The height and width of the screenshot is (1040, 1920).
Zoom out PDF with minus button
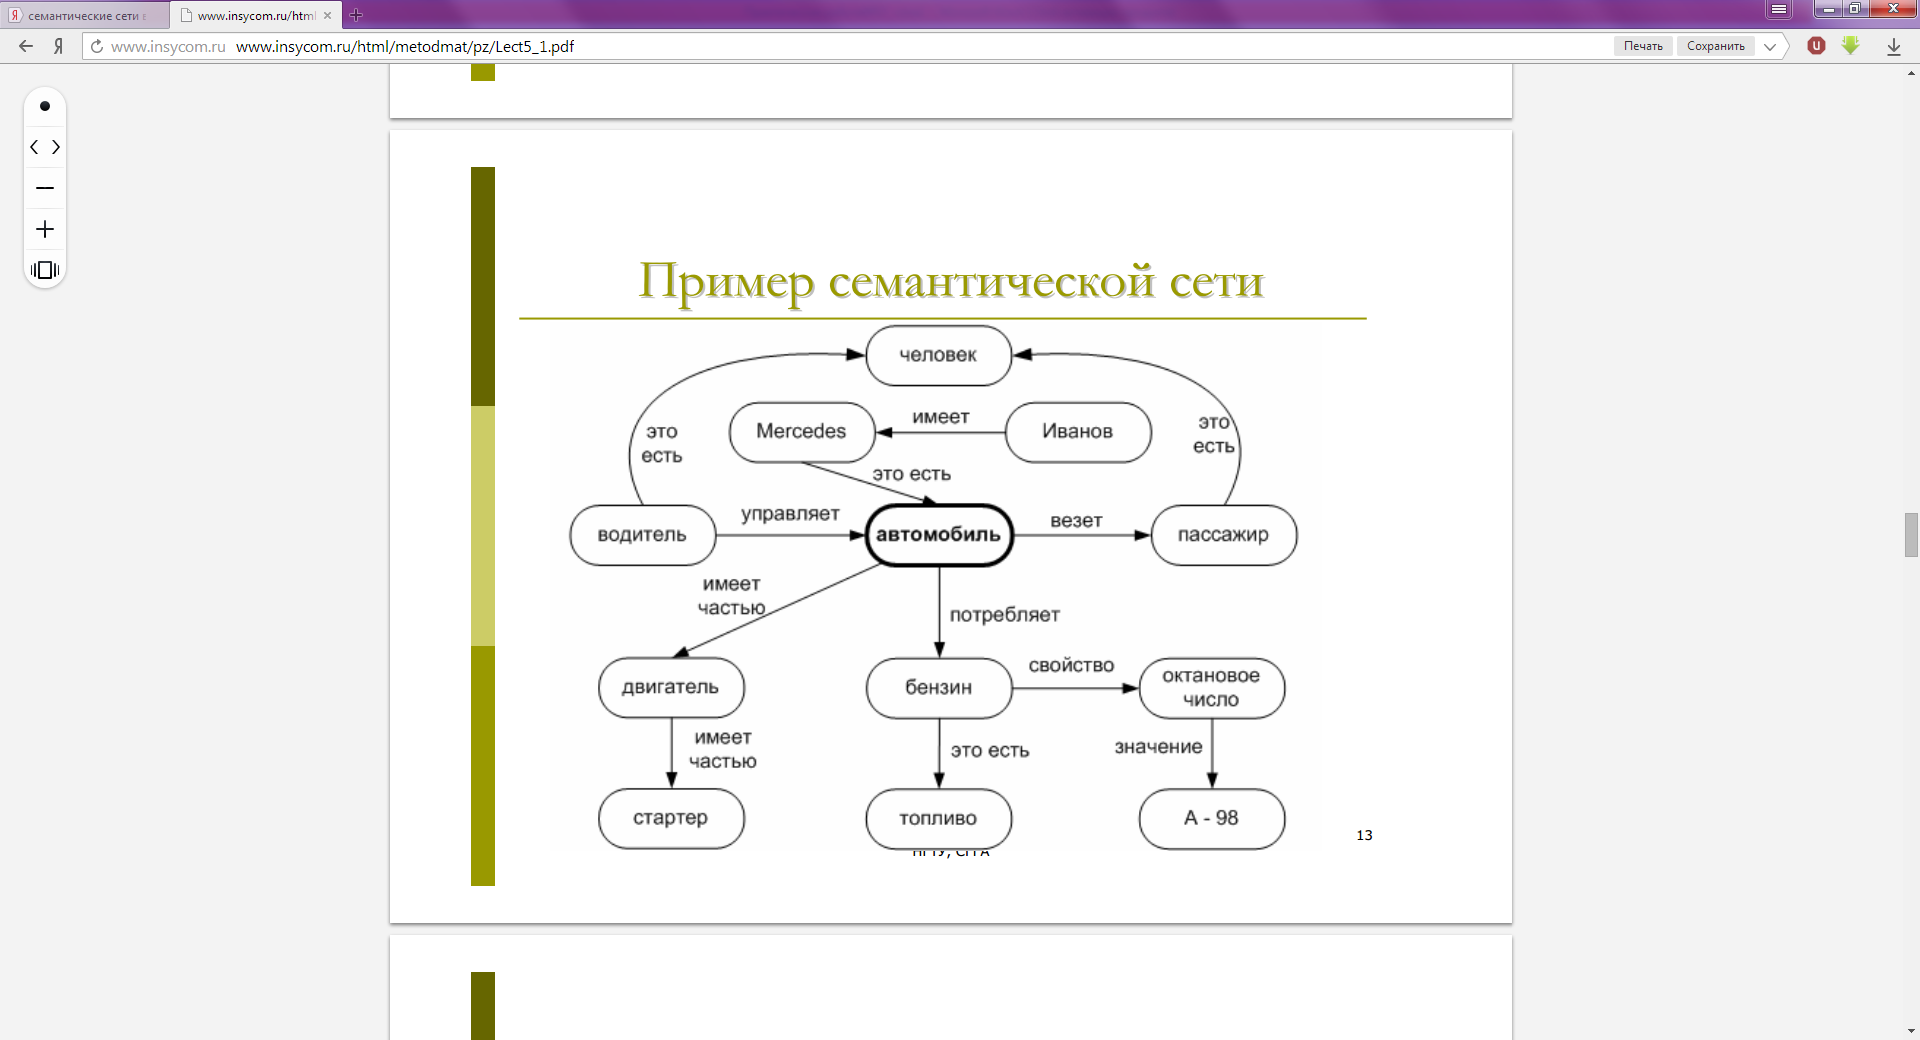tap(45, 188)
